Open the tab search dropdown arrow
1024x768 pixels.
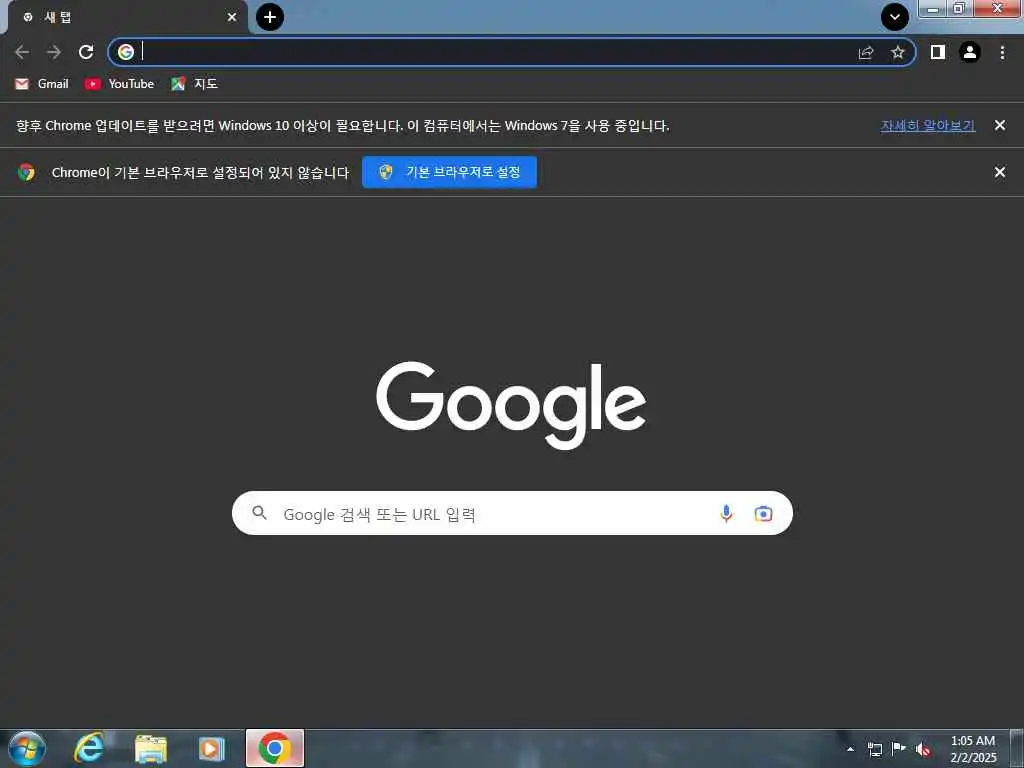[895, 17]
